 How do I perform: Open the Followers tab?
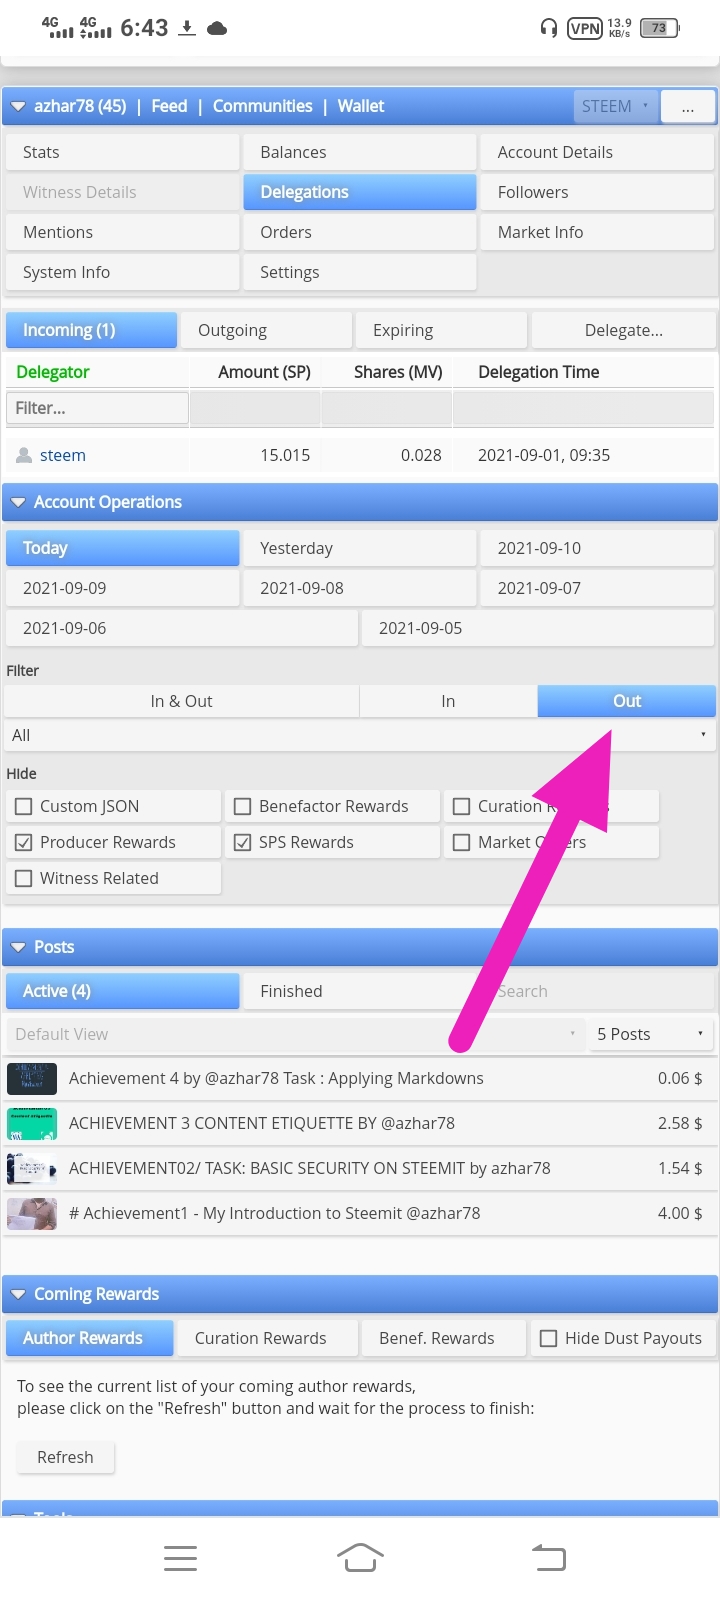[597, 192]
